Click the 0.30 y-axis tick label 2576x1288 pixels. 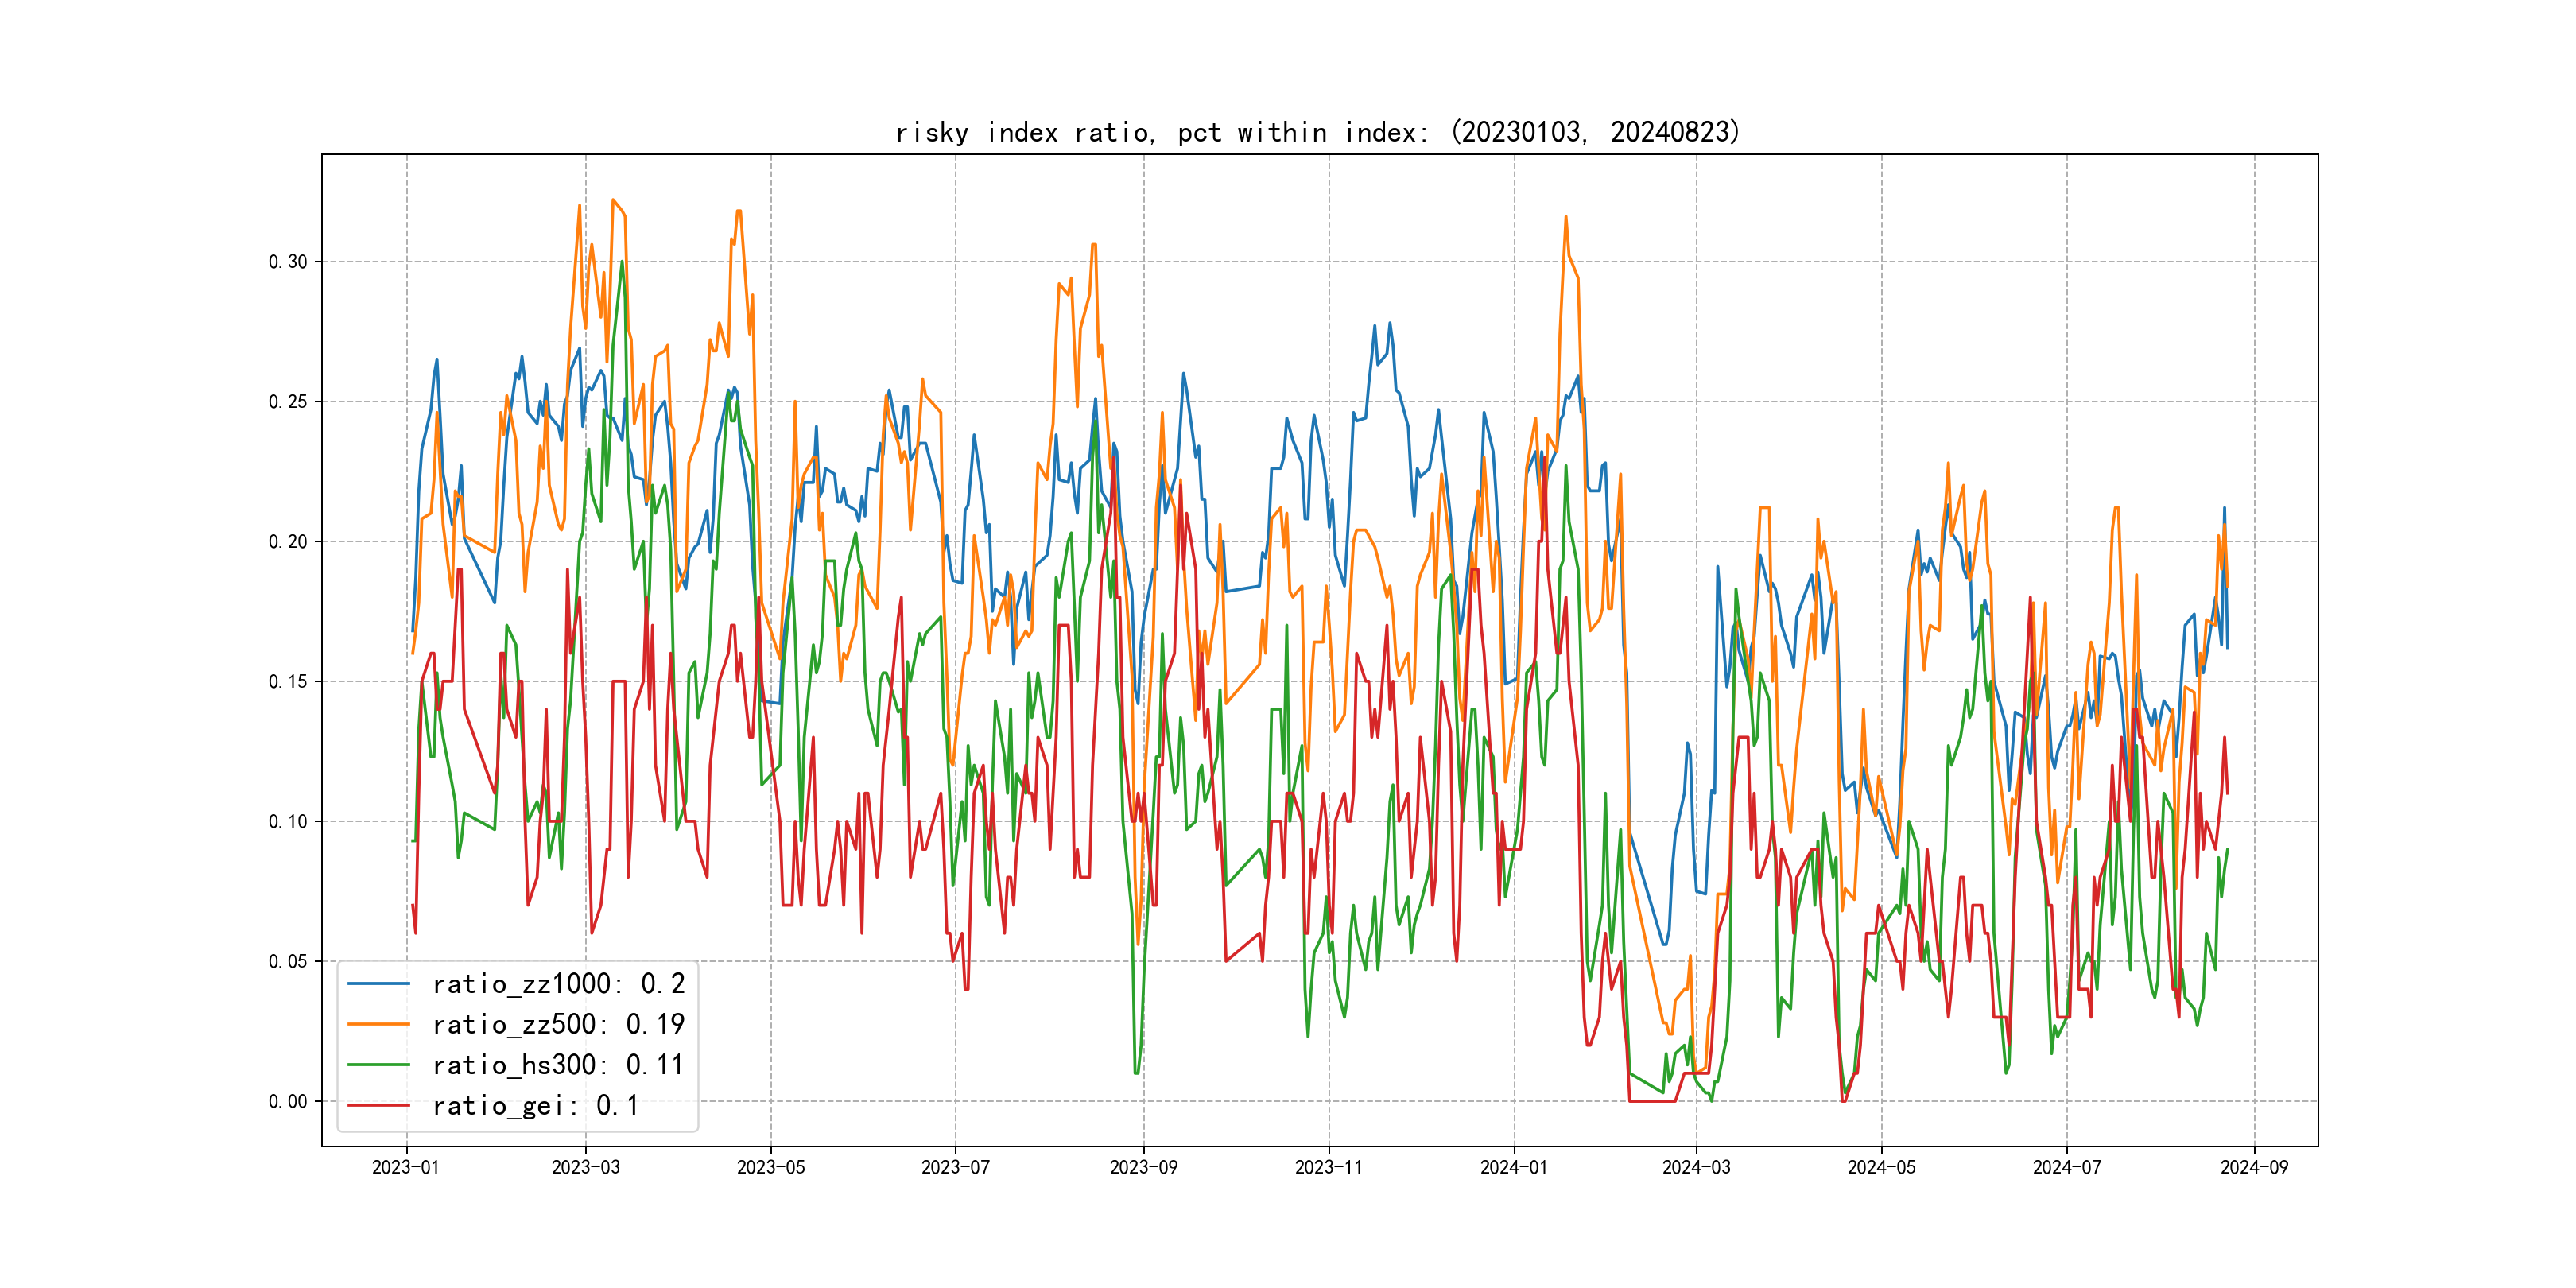tap(288, 262)
